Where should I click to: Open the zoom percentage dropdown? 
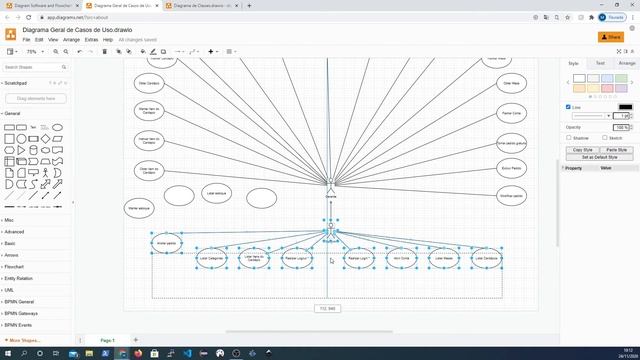(x=35, y=52)
